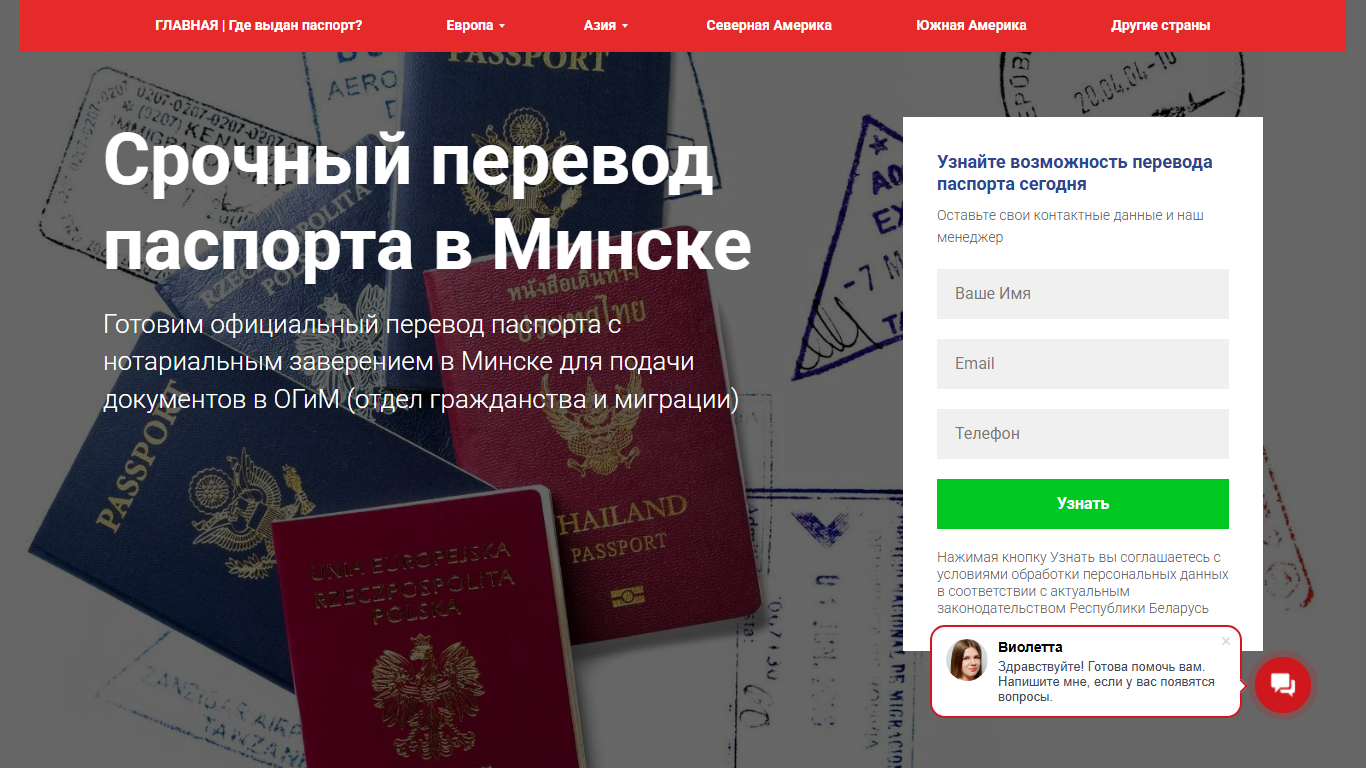
Task: Click Виолетта's avatar photo
Action: pos(967,660)
